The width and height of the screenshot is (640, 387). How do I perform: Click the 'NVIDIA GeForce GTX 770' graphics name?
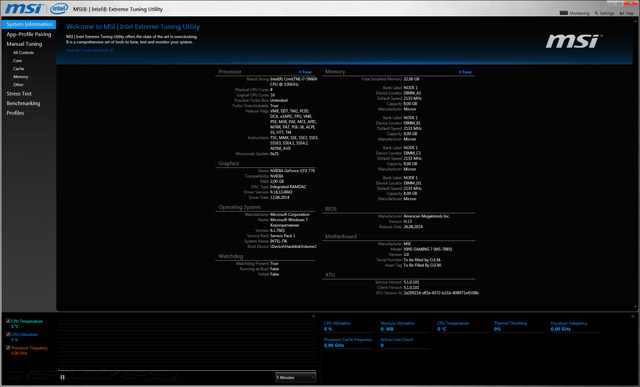(292, 171)
